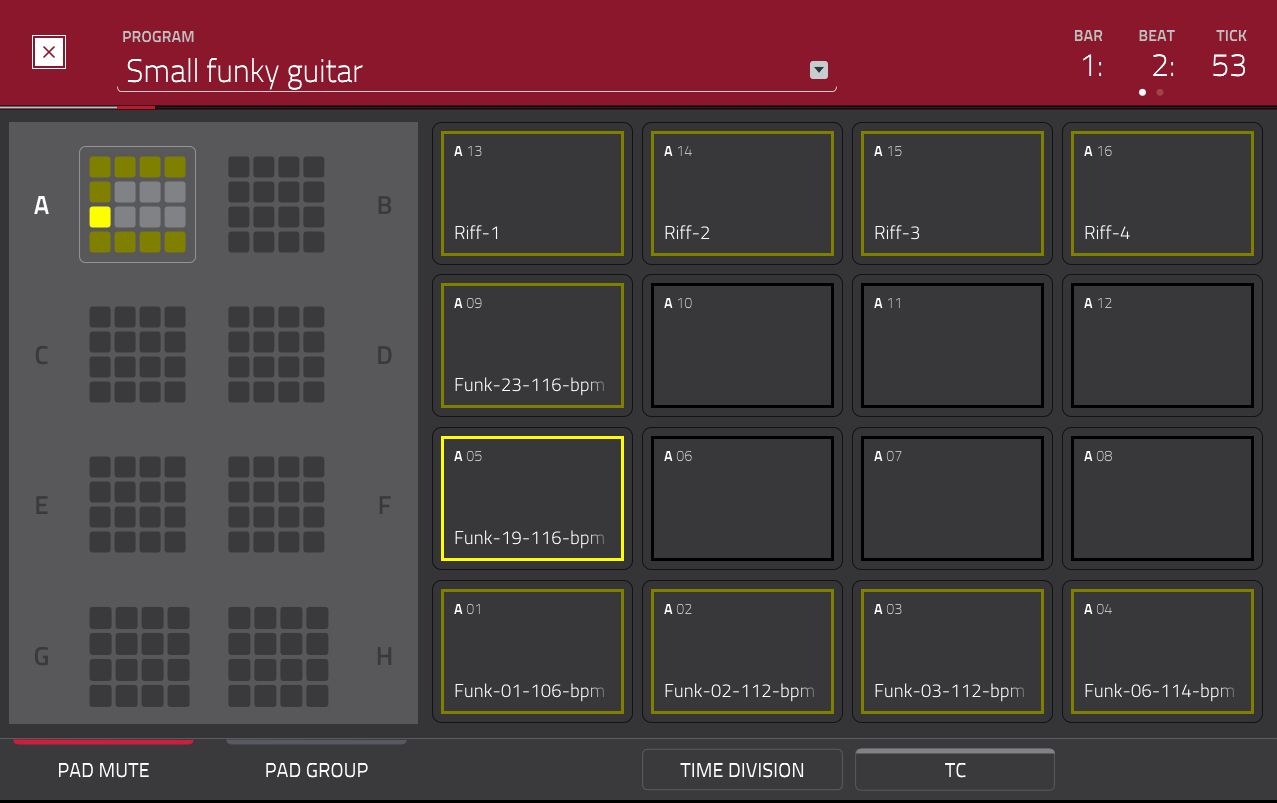
Task: Switch to the PAD MUTE tab
Action: pos(103,770)
